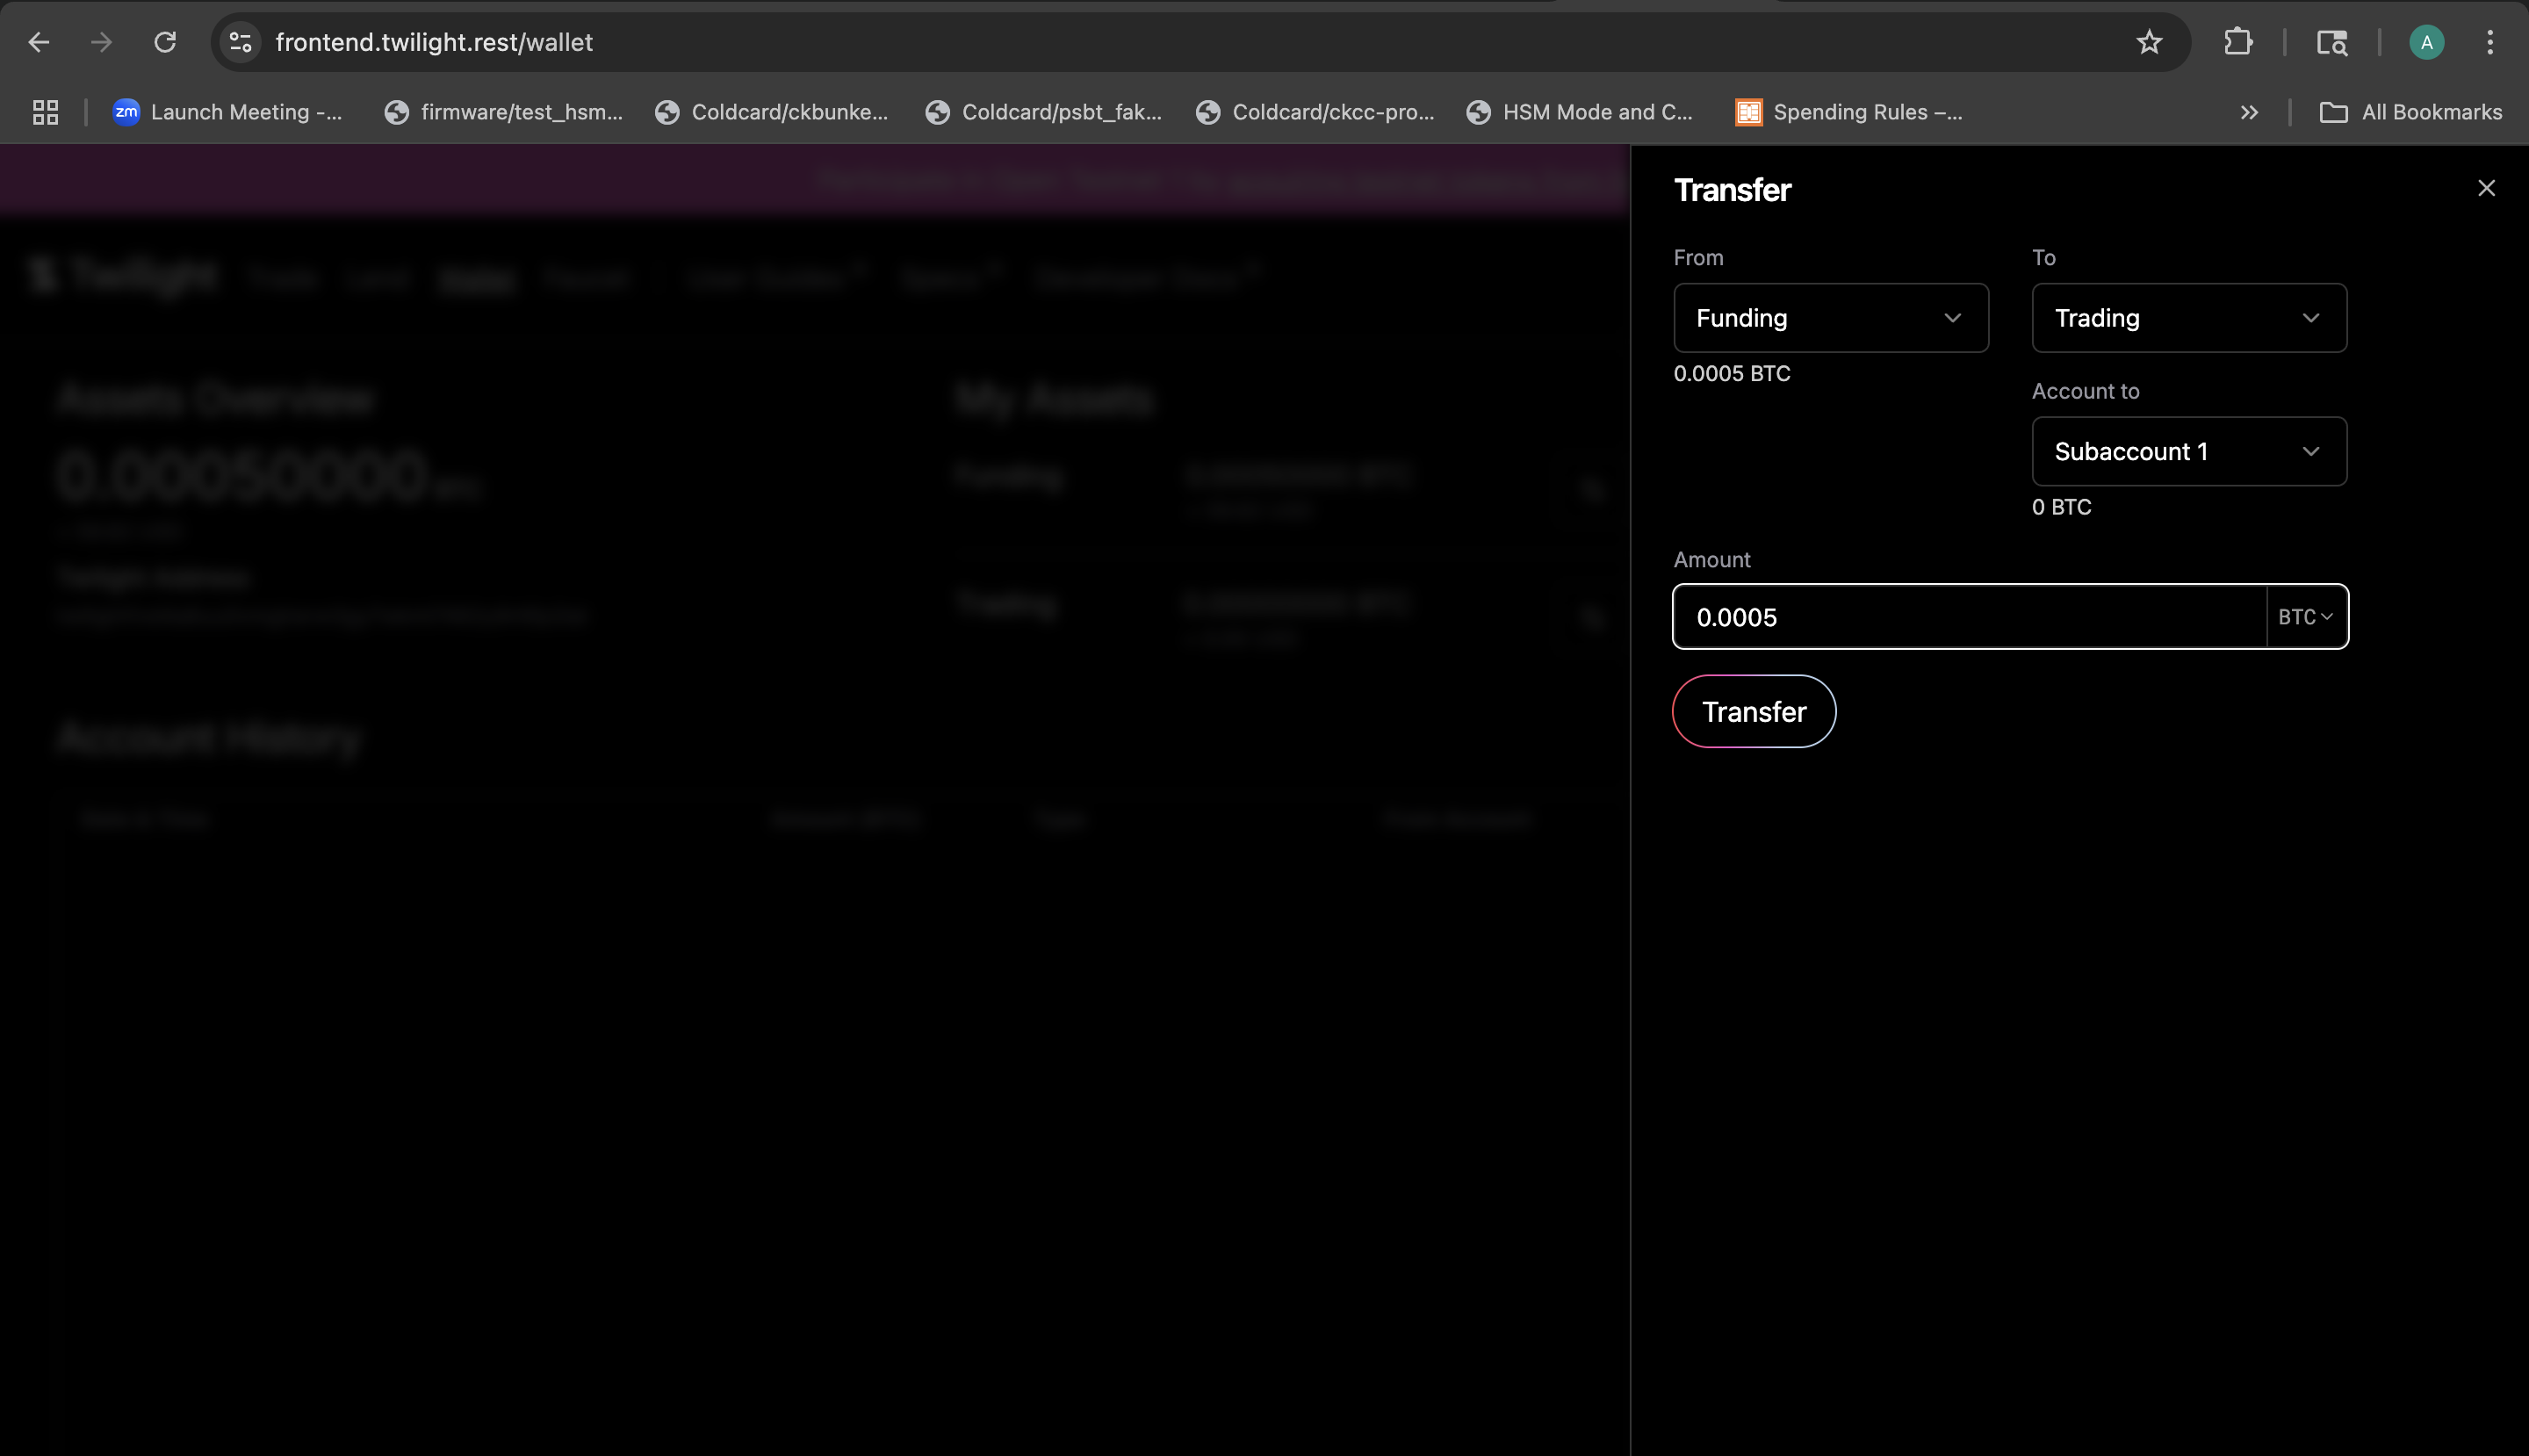Screen dimensions: 2529x1456
Task: Open Spending Rules bookmark
Action: click(1849, 112)
